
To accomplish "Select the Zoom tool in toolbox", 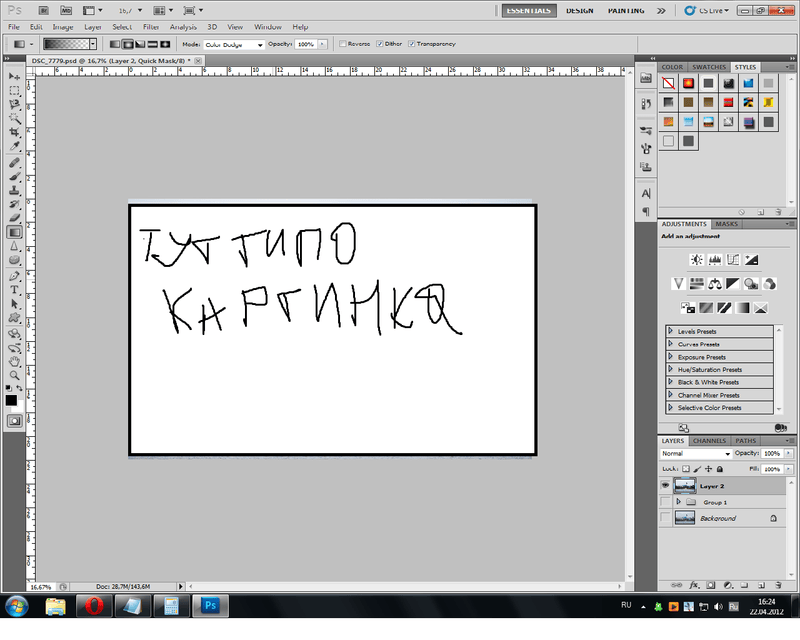I will coord(14,375).
